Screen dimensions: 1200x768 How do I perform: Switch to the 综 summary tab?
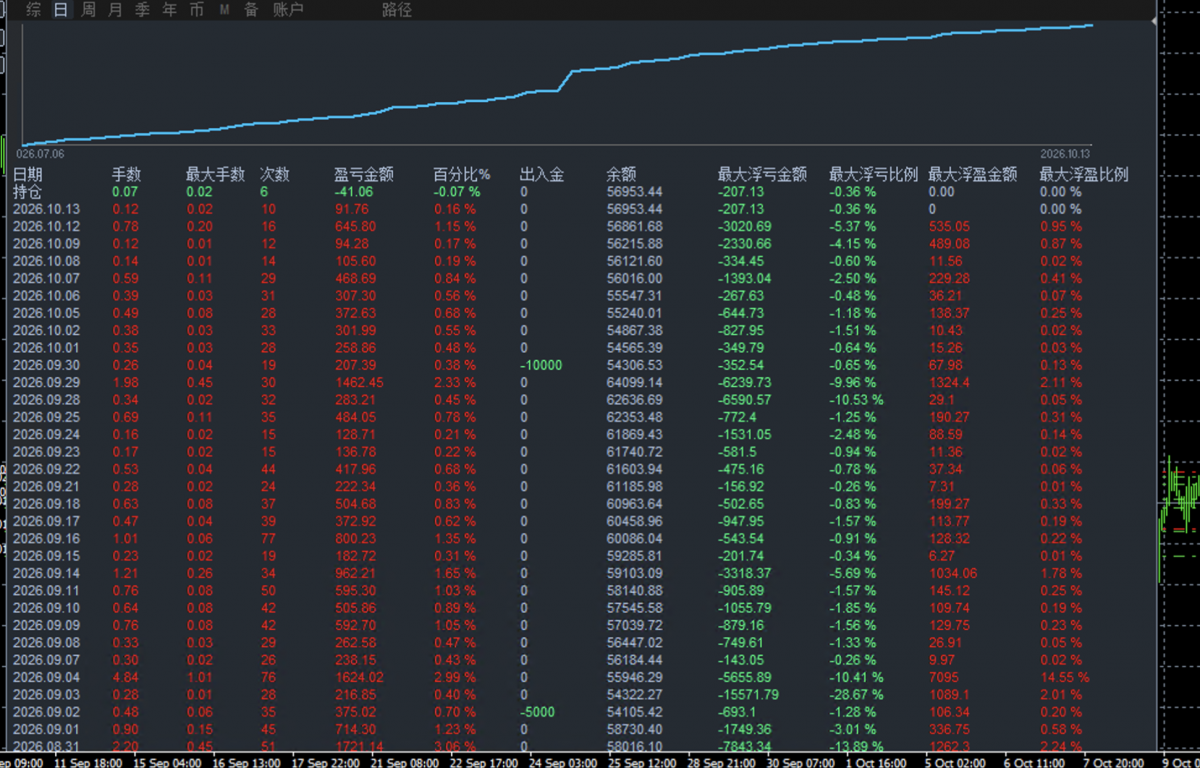(x=34, y=10)
